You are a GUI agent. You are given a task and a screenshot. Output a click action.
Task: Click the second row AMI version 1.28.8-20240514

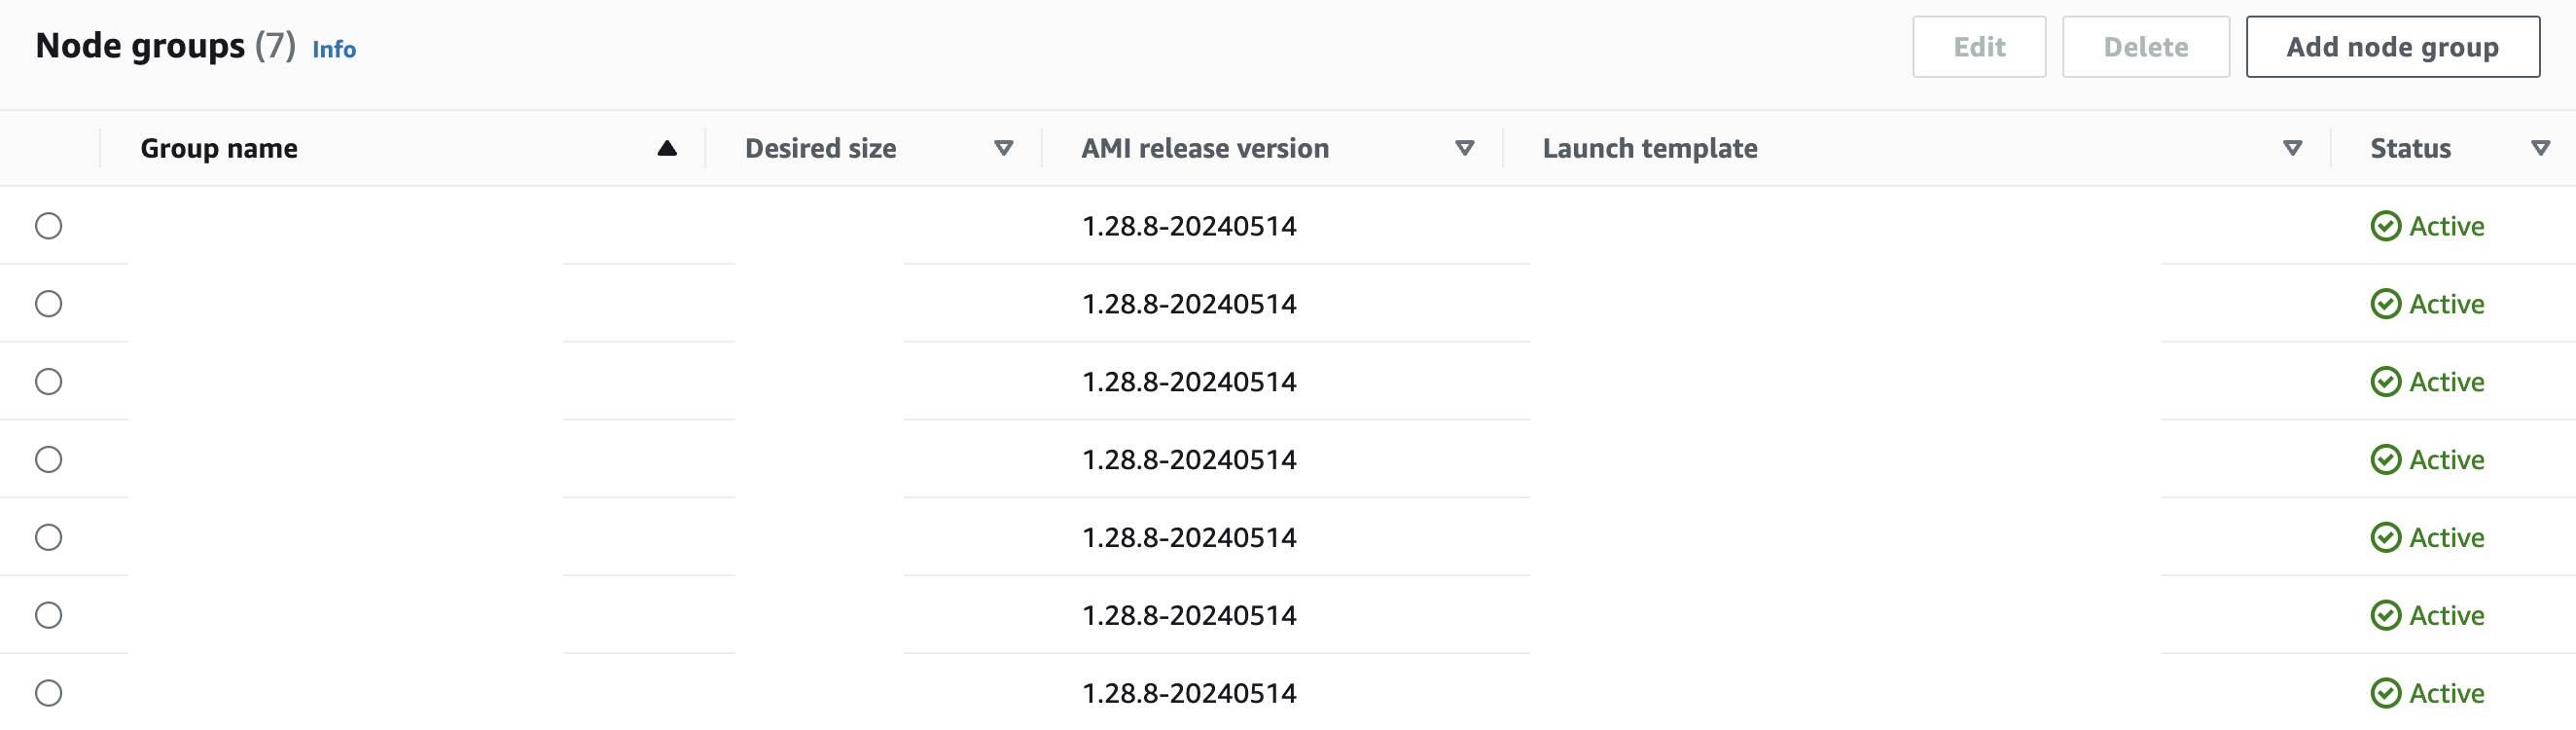point(1189,304)
